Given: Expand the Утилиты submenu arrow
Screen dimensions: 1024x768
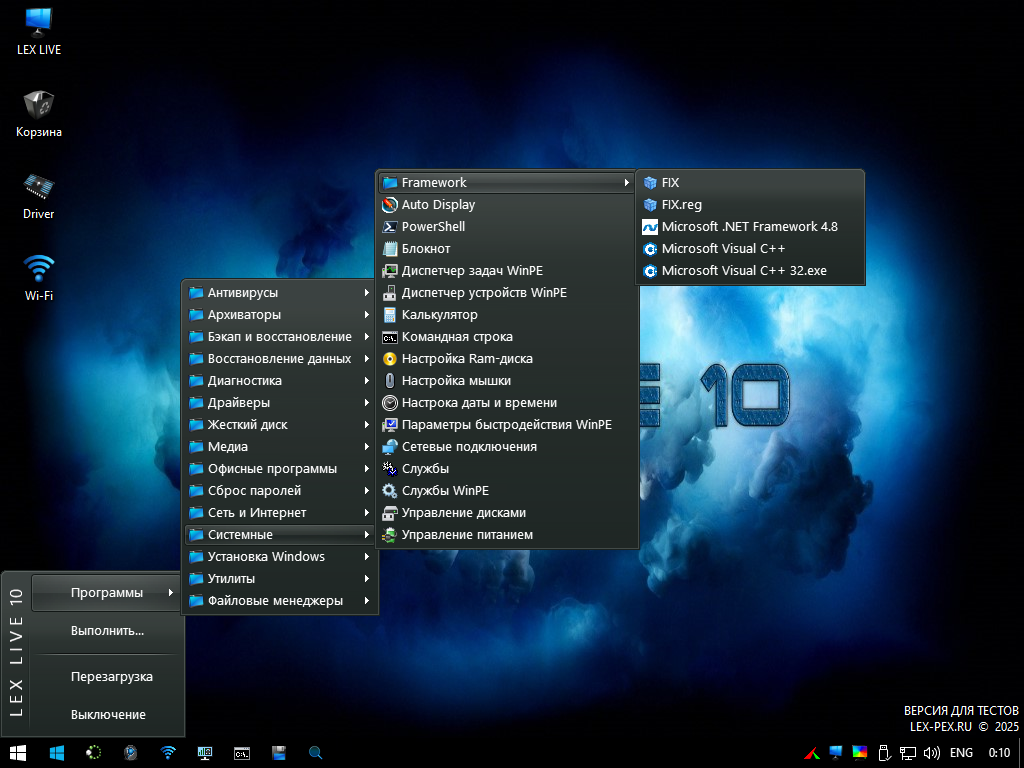Looking at the screenshot, I should 367,579.
